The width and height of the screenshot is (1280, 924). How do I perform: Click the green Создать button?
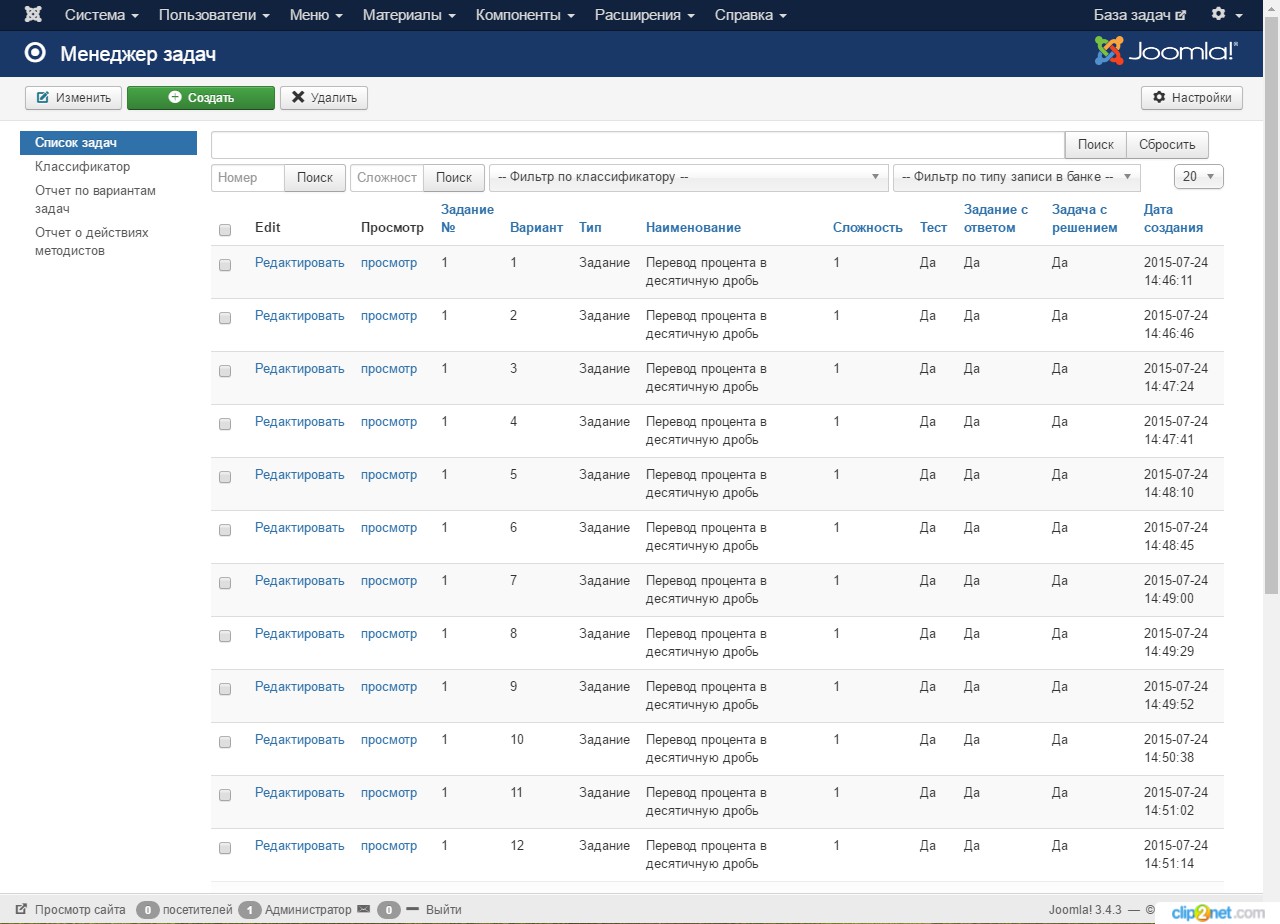[201, 98]
